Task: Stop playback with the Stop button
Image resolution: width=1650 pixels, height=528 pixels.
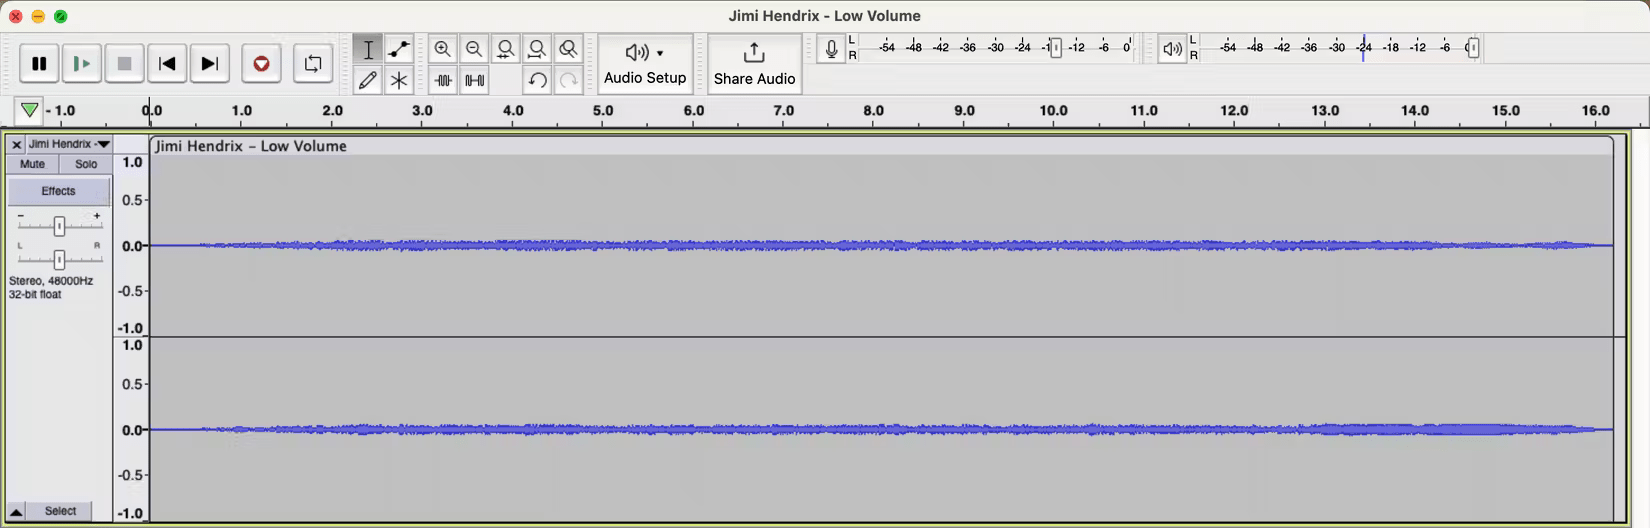Action: 125,64
